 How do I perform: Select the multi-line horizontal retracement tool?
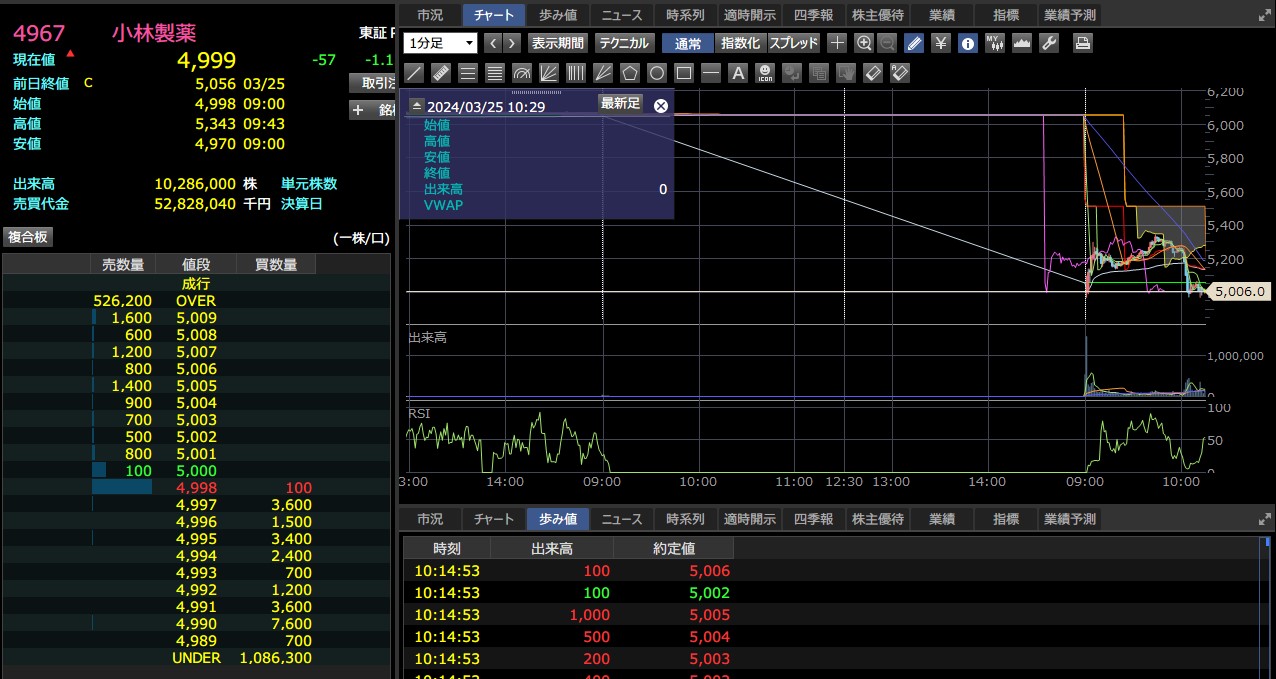pyautogui.click(x=495, y=73)
